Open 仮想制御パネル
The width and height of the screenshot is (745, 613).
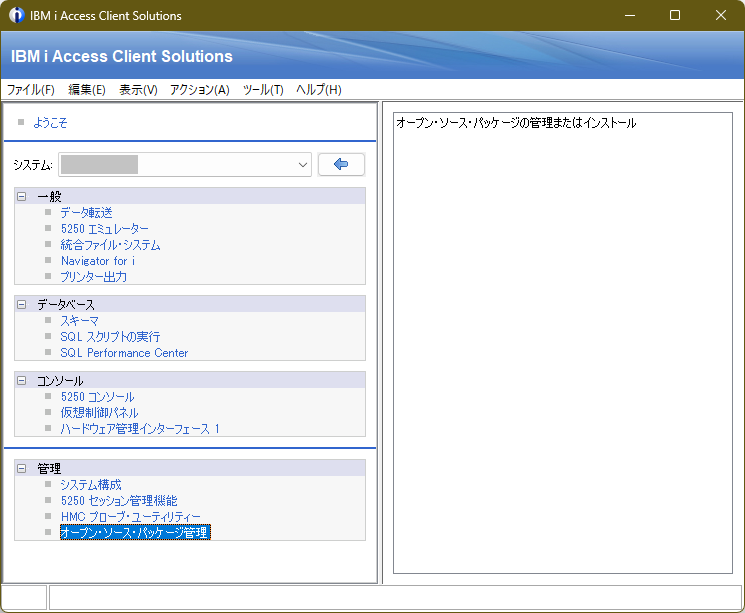pos(99,413)
